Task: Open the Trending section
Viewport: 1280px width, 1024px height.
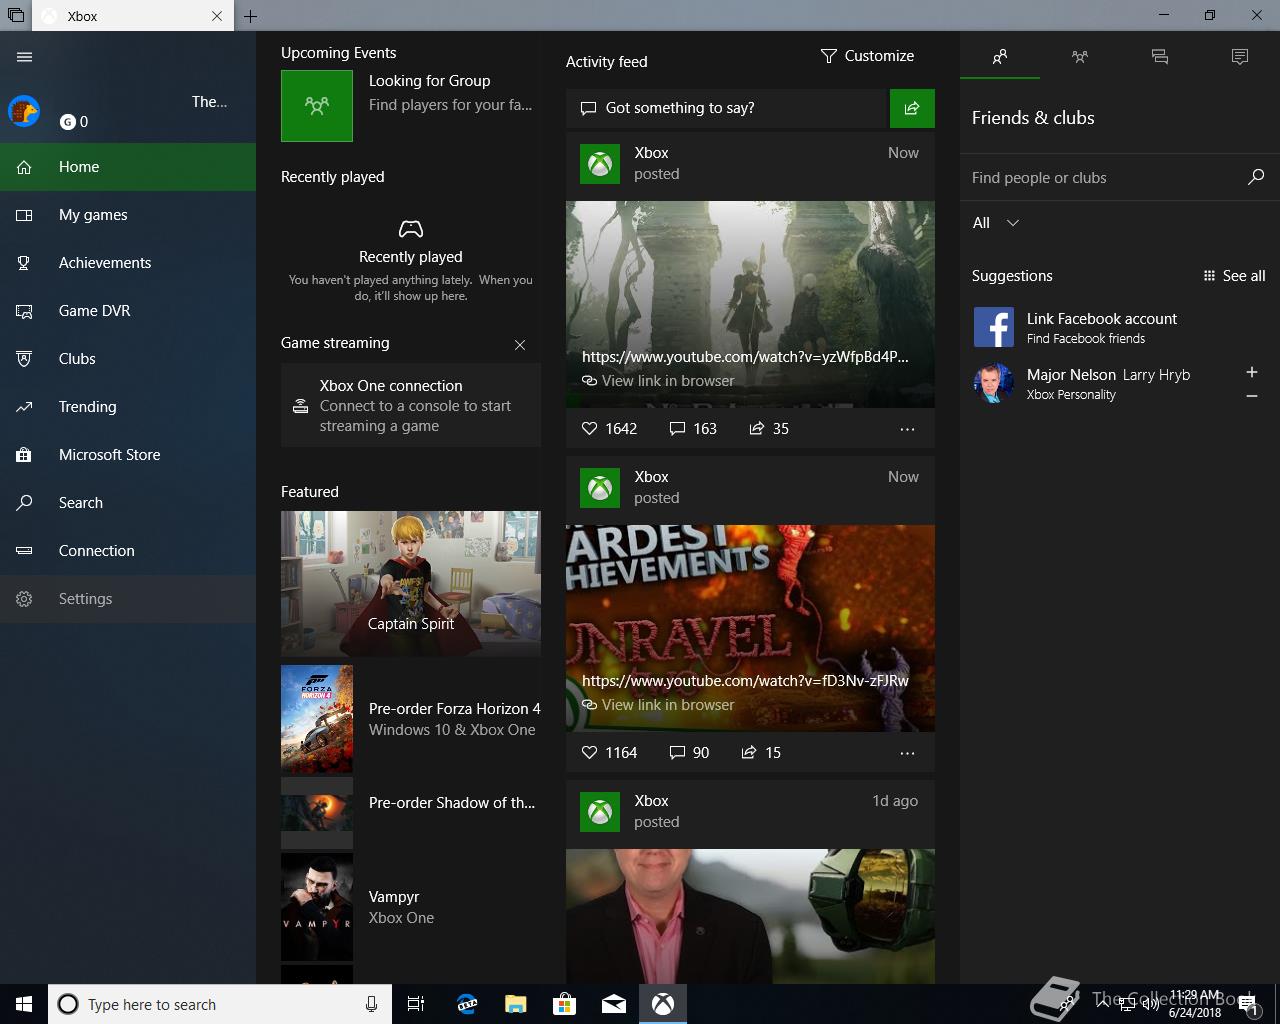Action: click(128, 407)
